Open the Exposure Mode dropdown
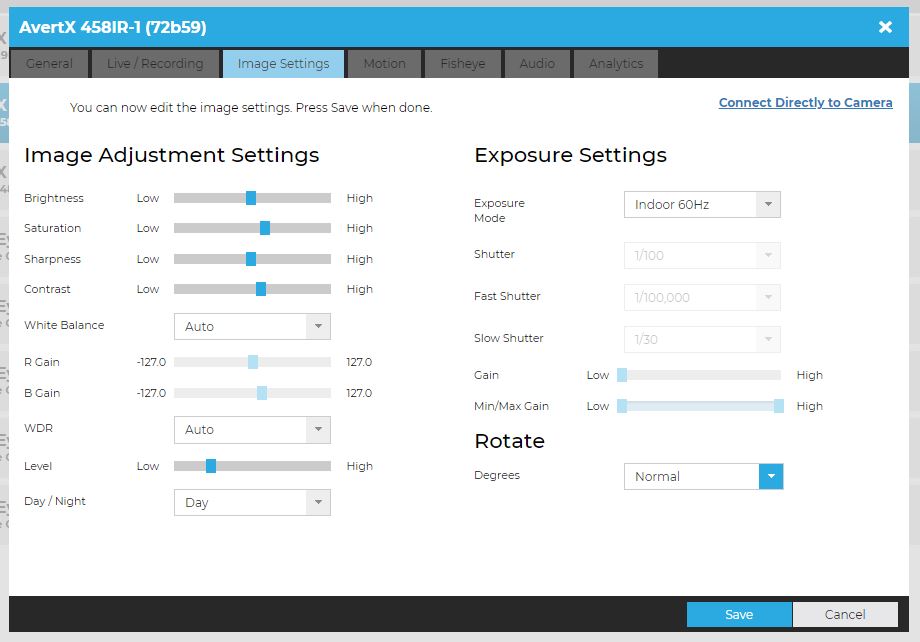This screenshot has width=920, height=642. tap(702, 204)
